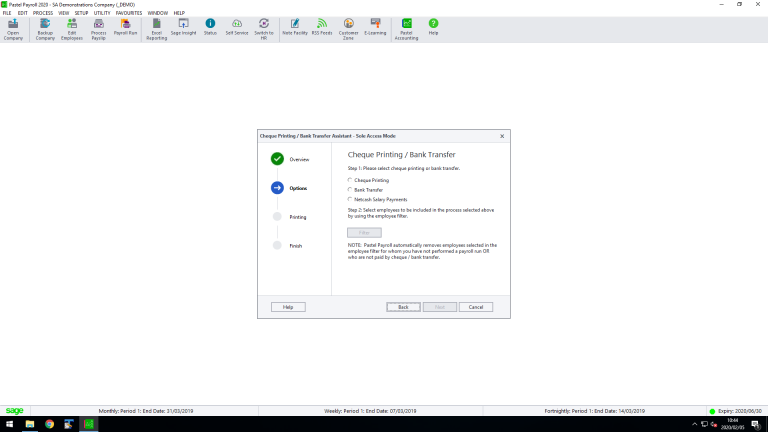Close the Cheque Printing assistant dialog
This screenshot has height=432, width=768.
point(502,136)
